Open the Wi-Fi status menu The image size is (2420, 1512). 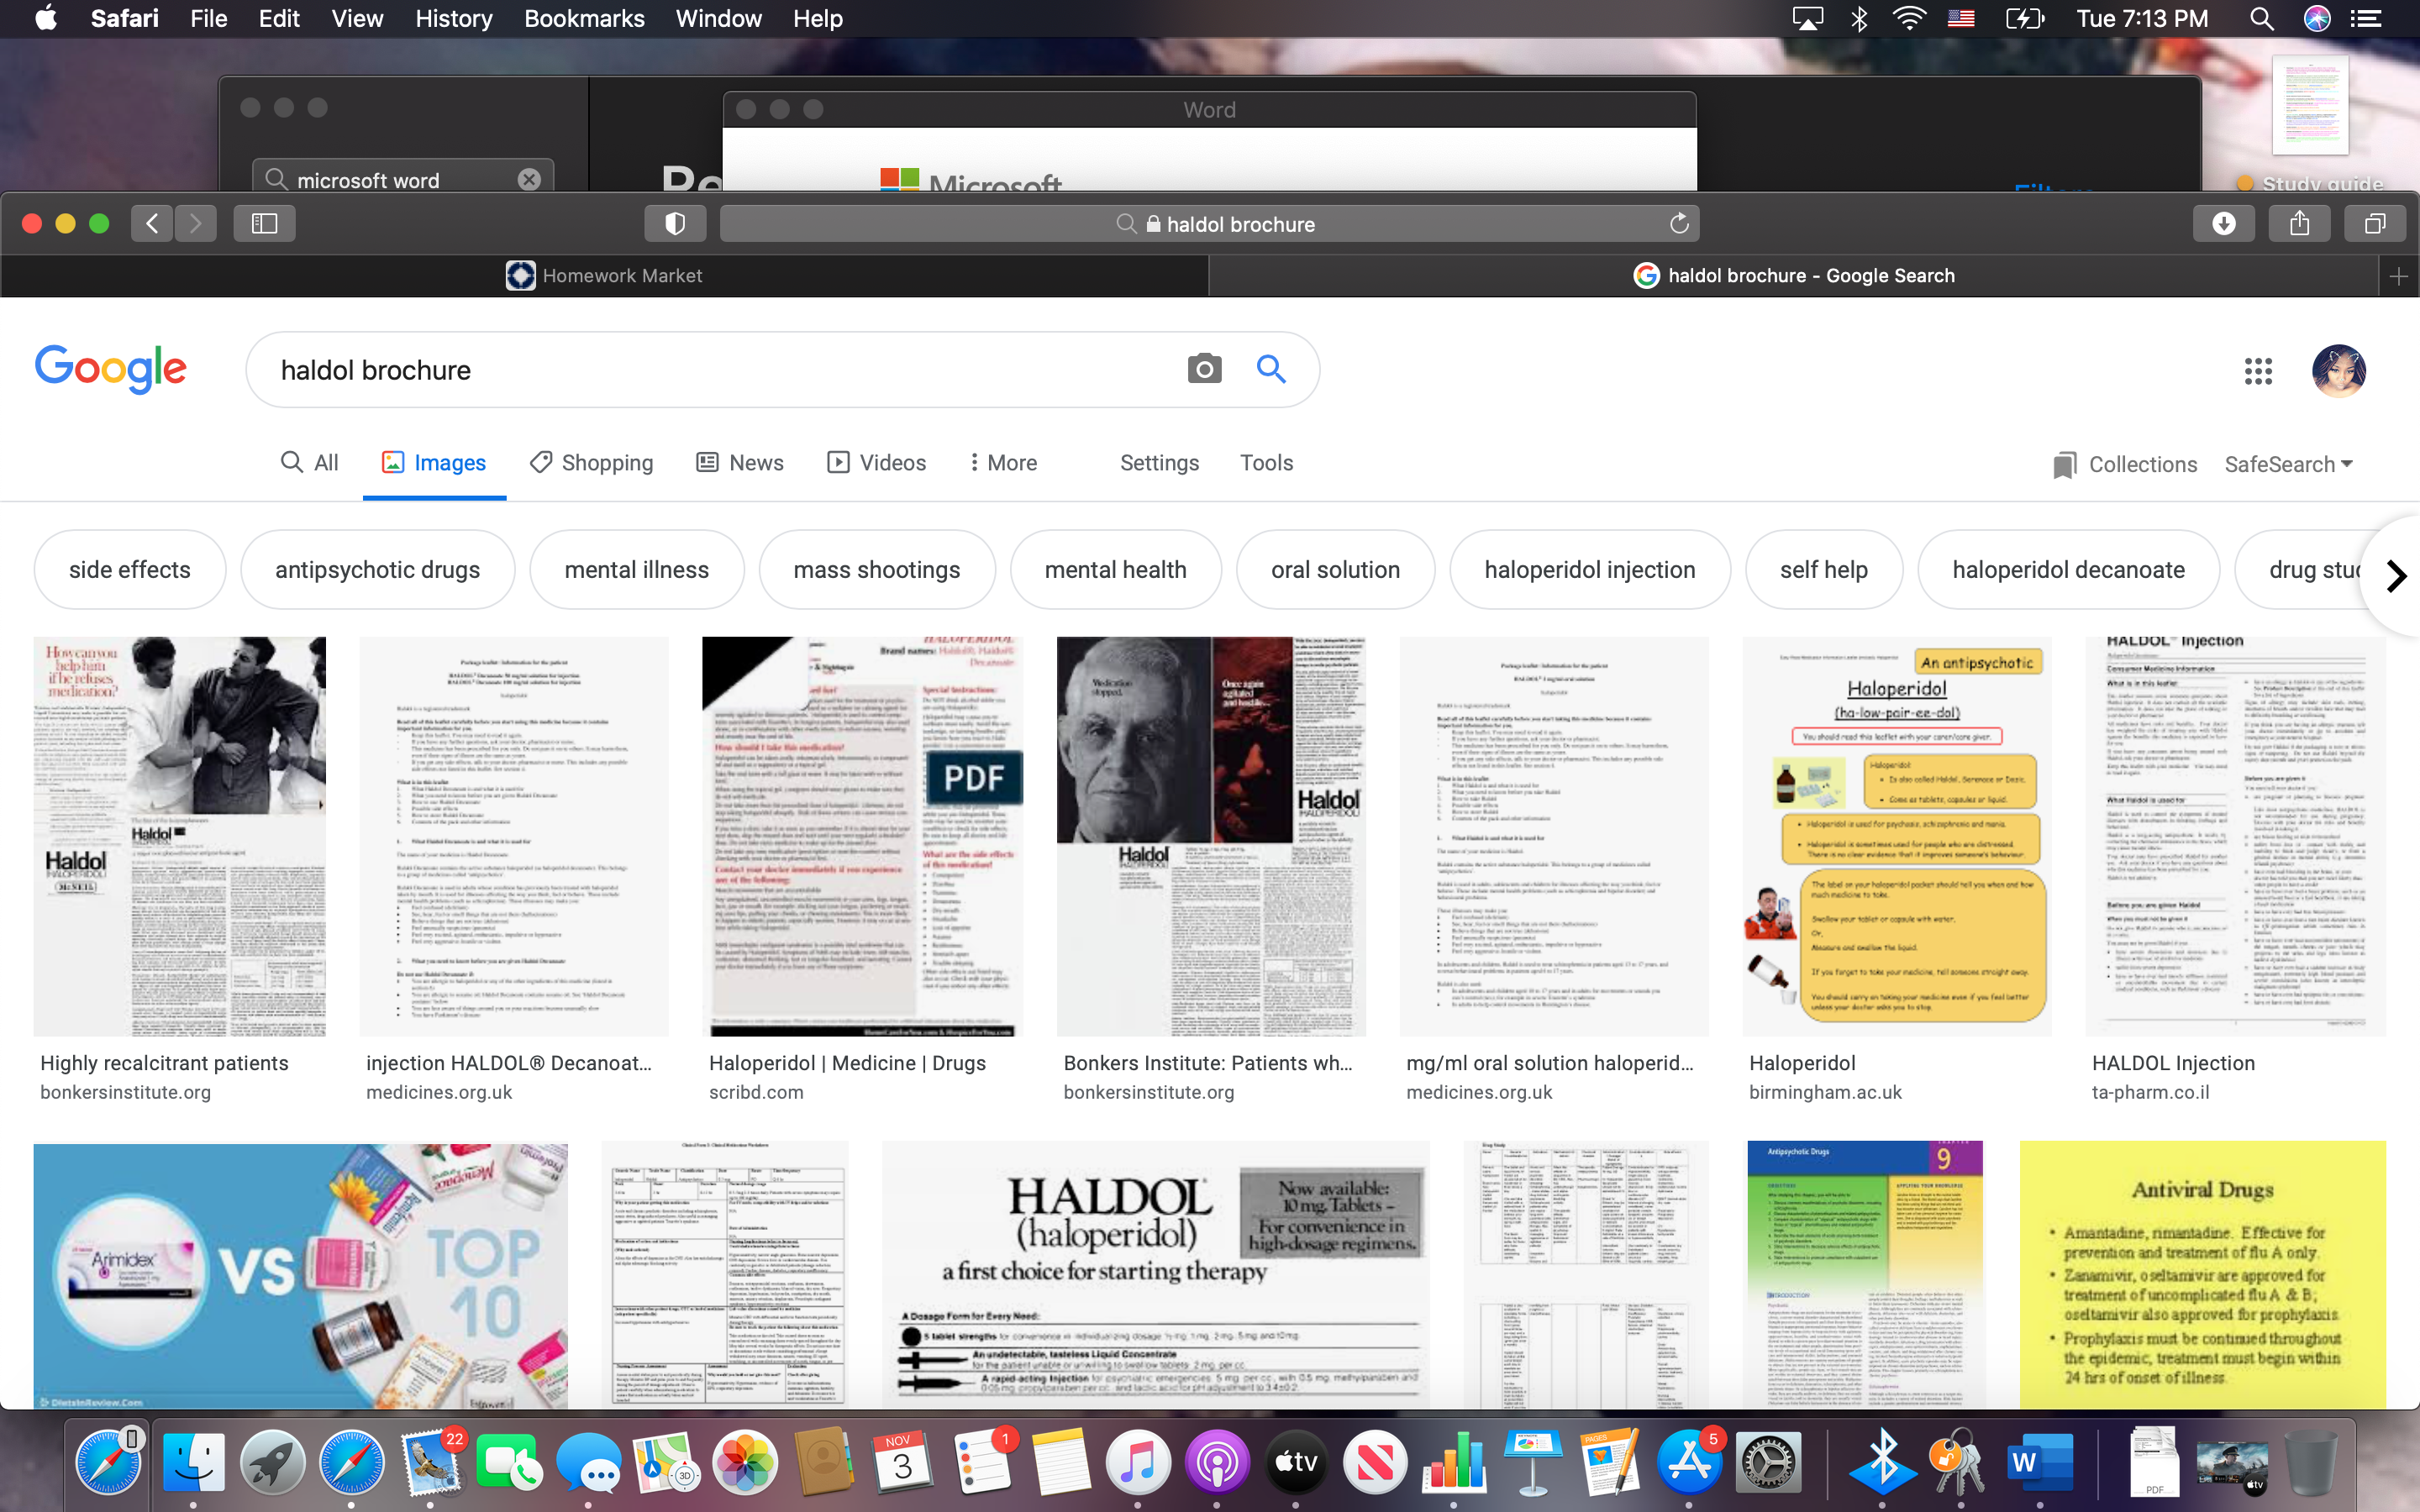click(x=1909, y=18)
